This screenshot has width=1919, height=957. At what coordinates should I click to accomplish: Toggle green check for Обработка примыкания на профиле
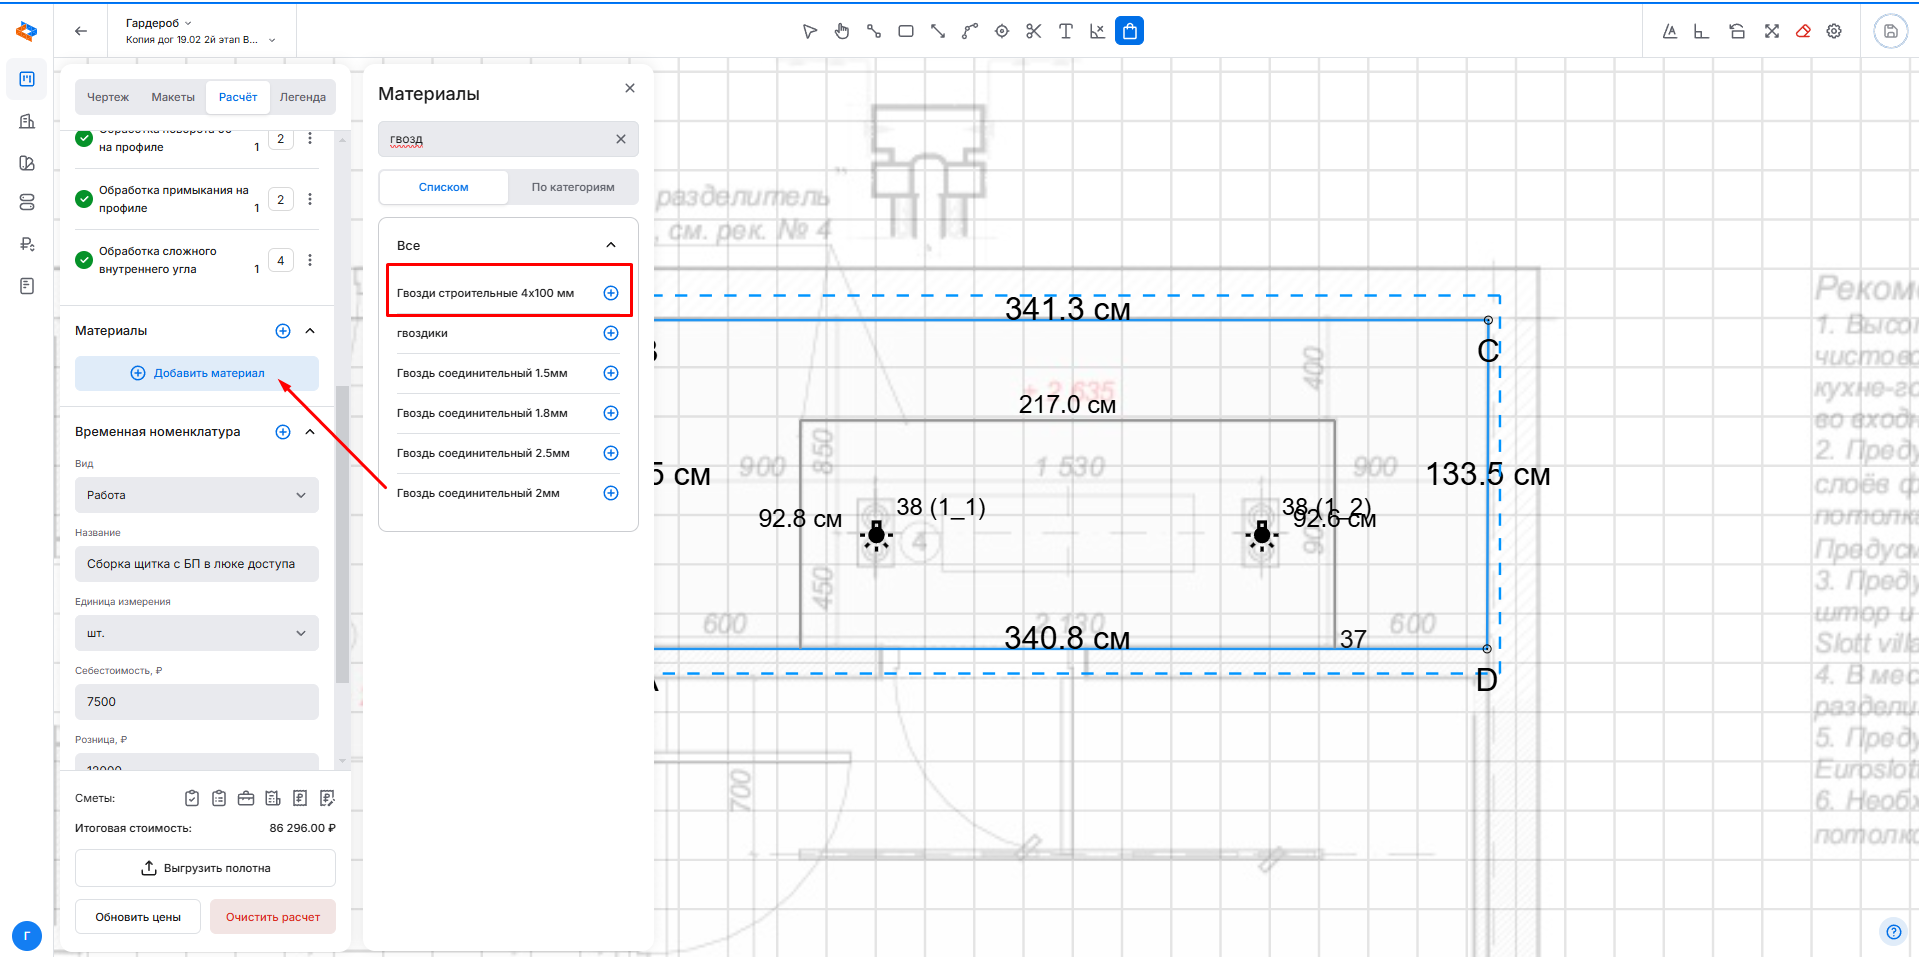pos(85,199)
